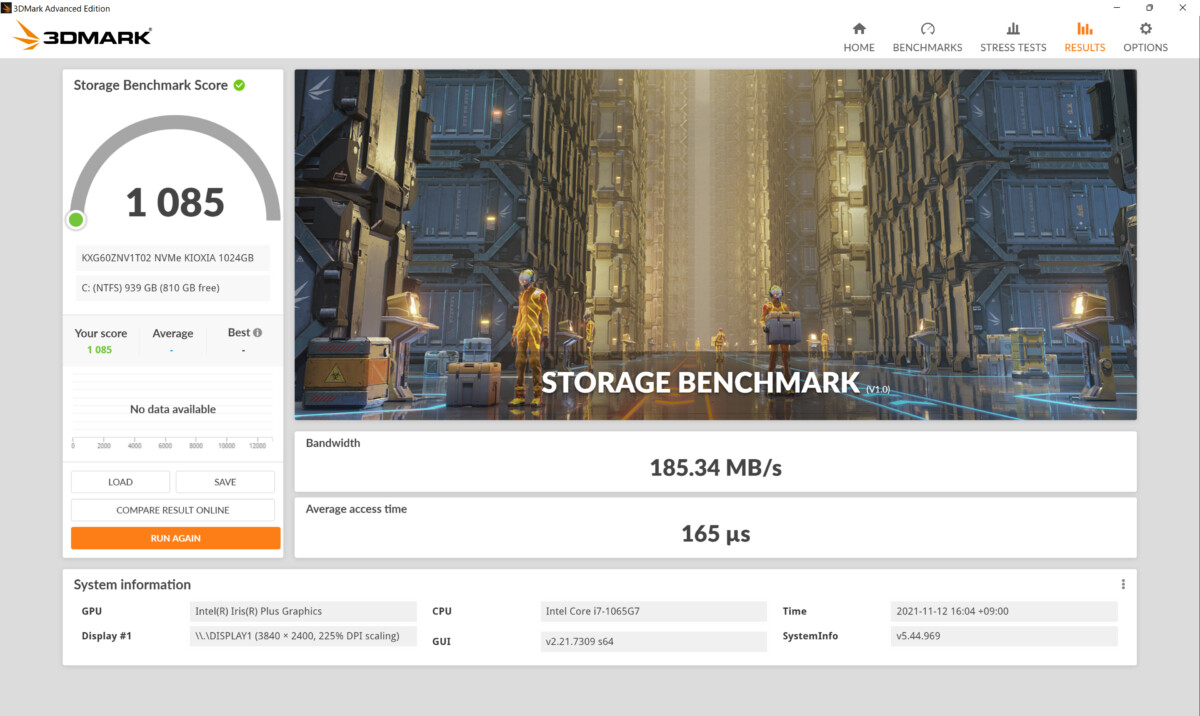Select the GPU value Intel(R) Iris(R) Plus Graphics
The width and height of the screenshot is (1200, 716).
click(303, 611)
